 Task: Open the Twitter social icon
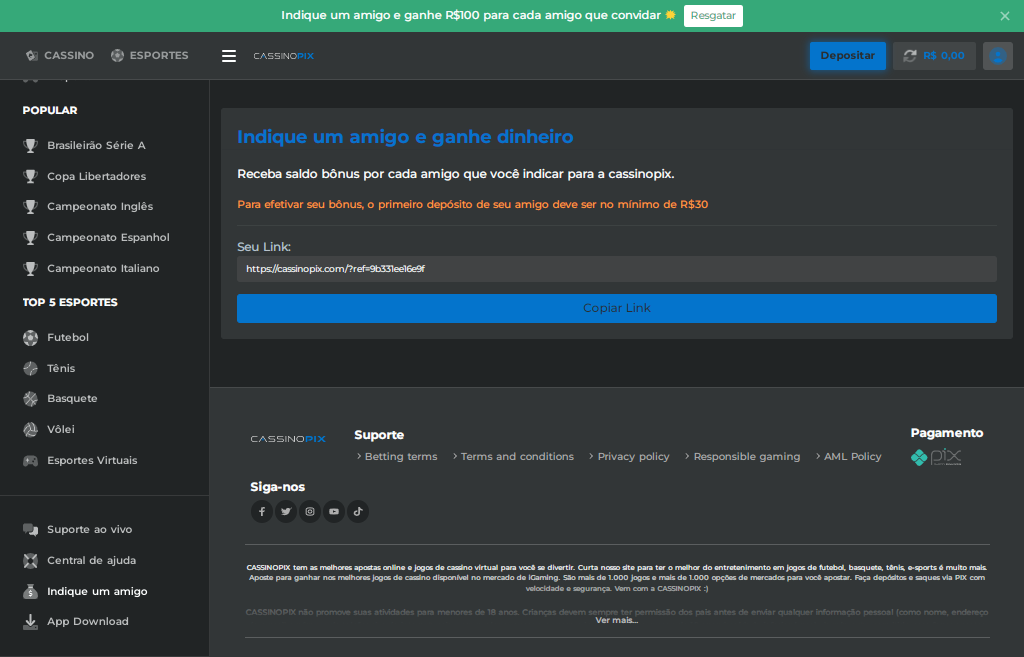[x=286, y=512]
